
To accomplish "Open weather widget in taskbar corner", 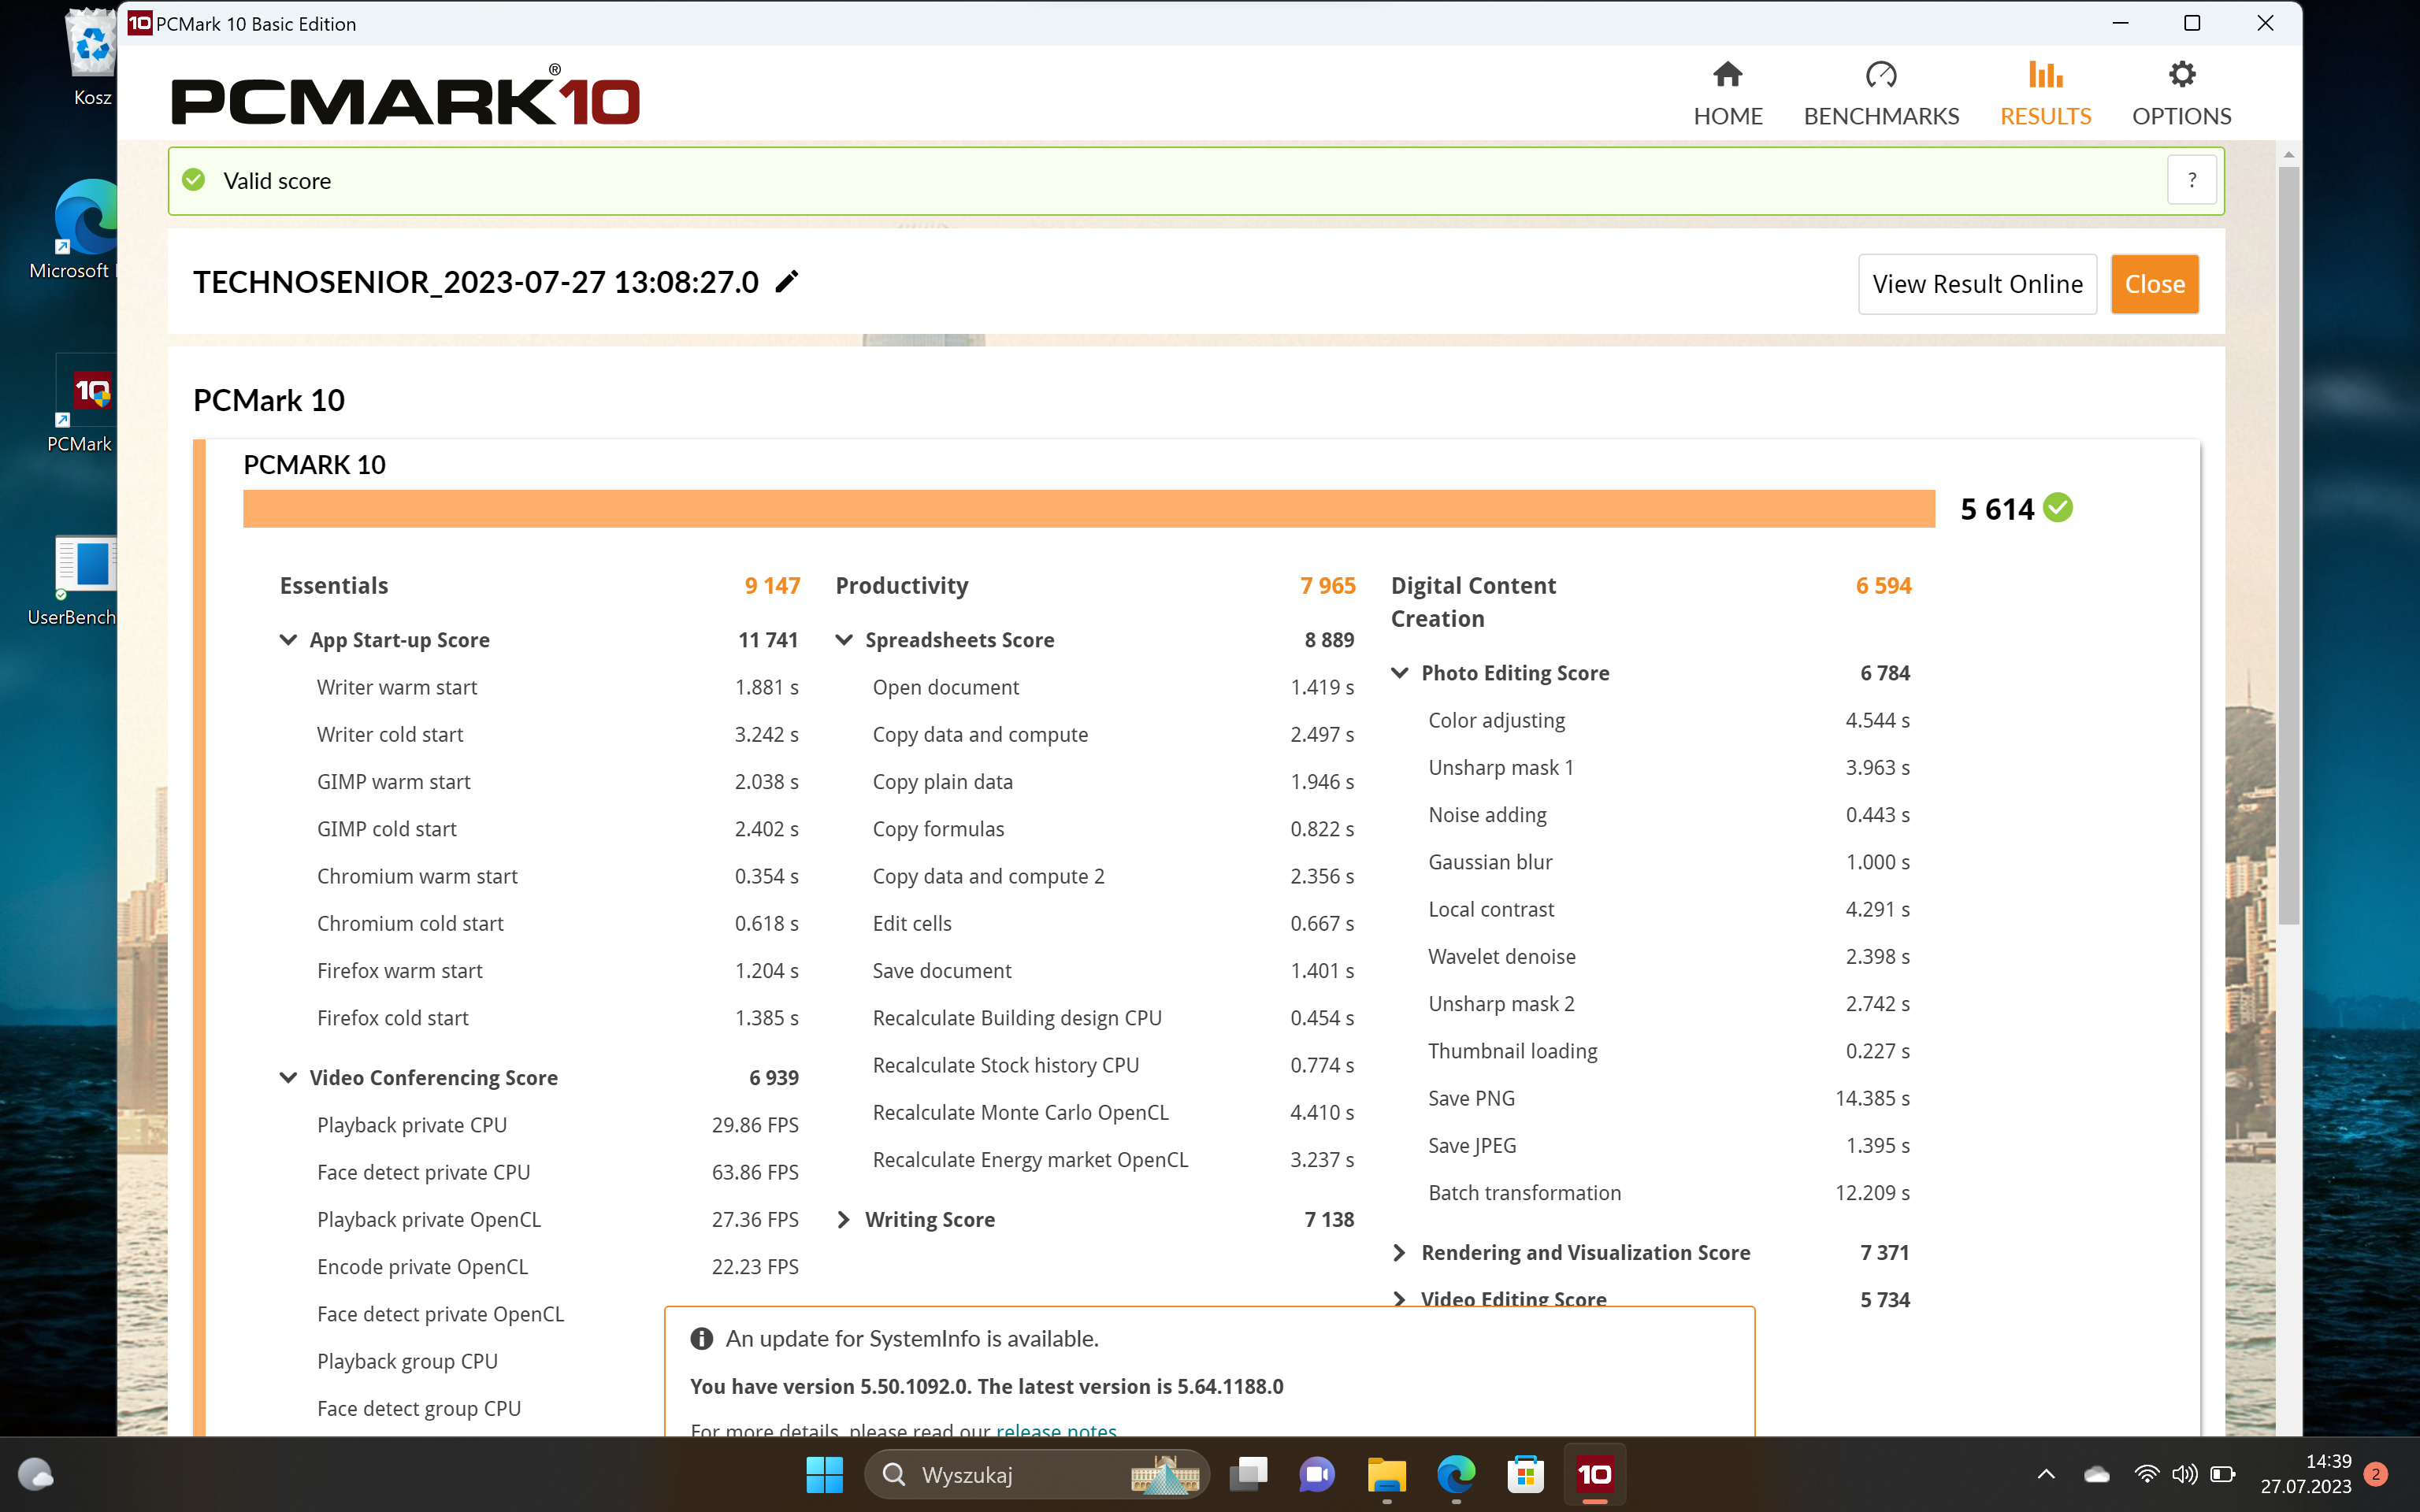I will click(36, 1474).
